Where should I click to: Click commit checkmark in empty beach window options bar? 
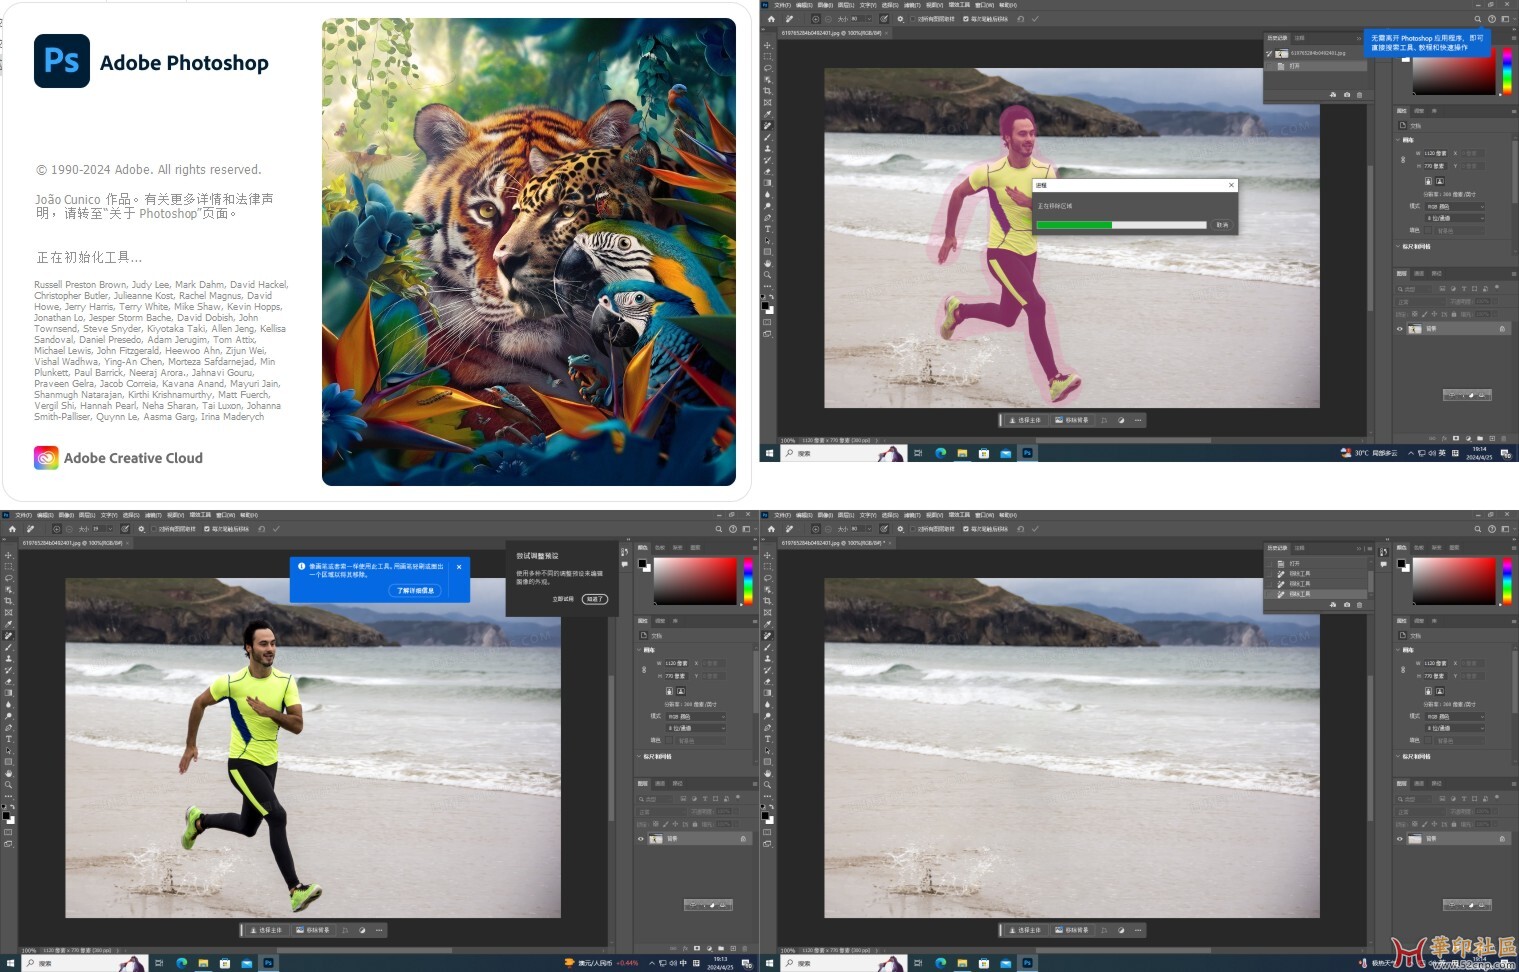tap(1036, 529)
